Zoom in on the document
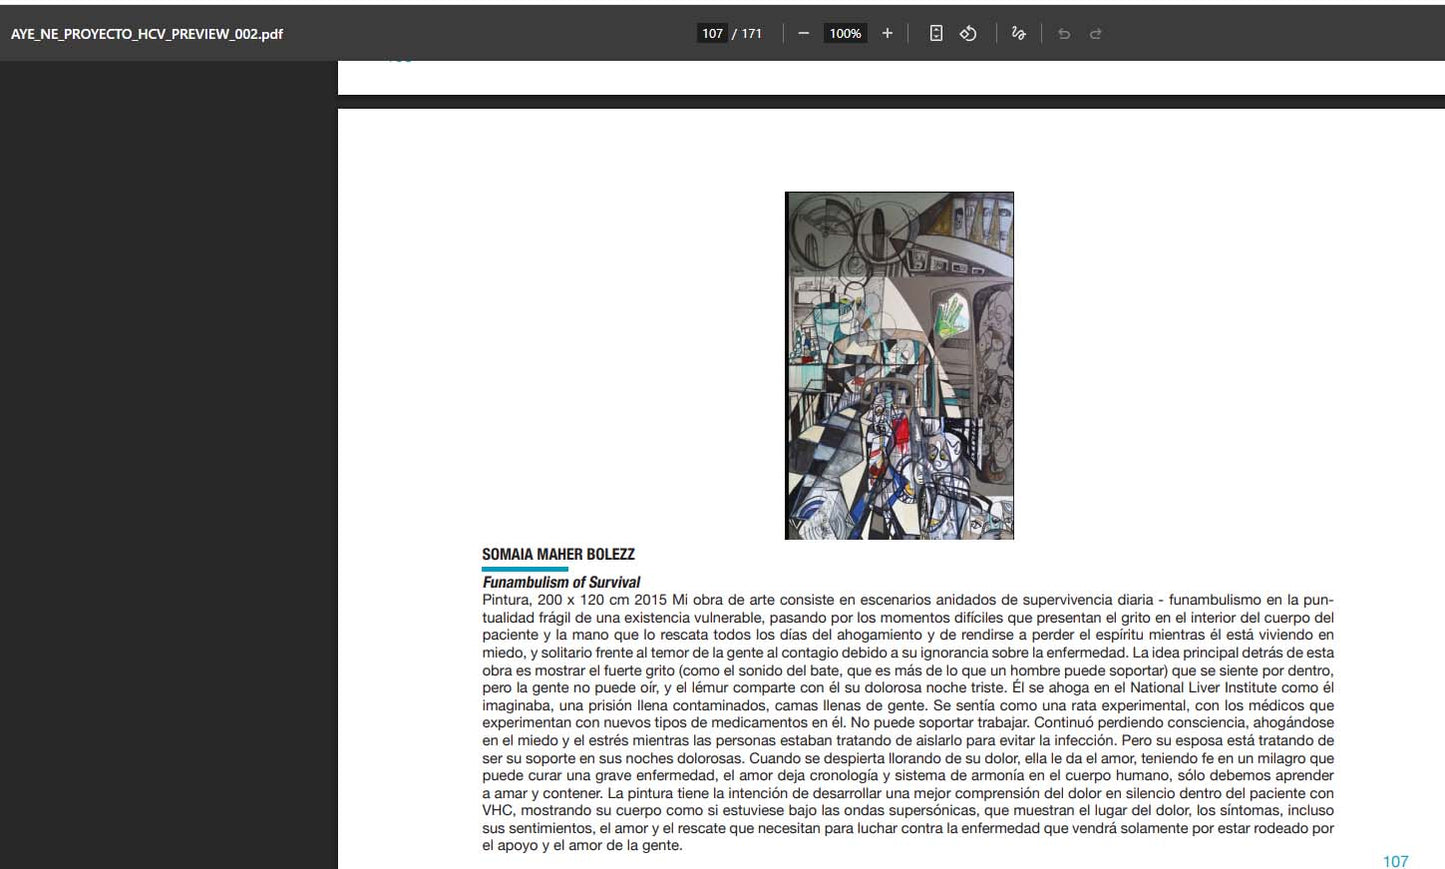The width and height of the screenshot is (1445, 869). [886, 33]
